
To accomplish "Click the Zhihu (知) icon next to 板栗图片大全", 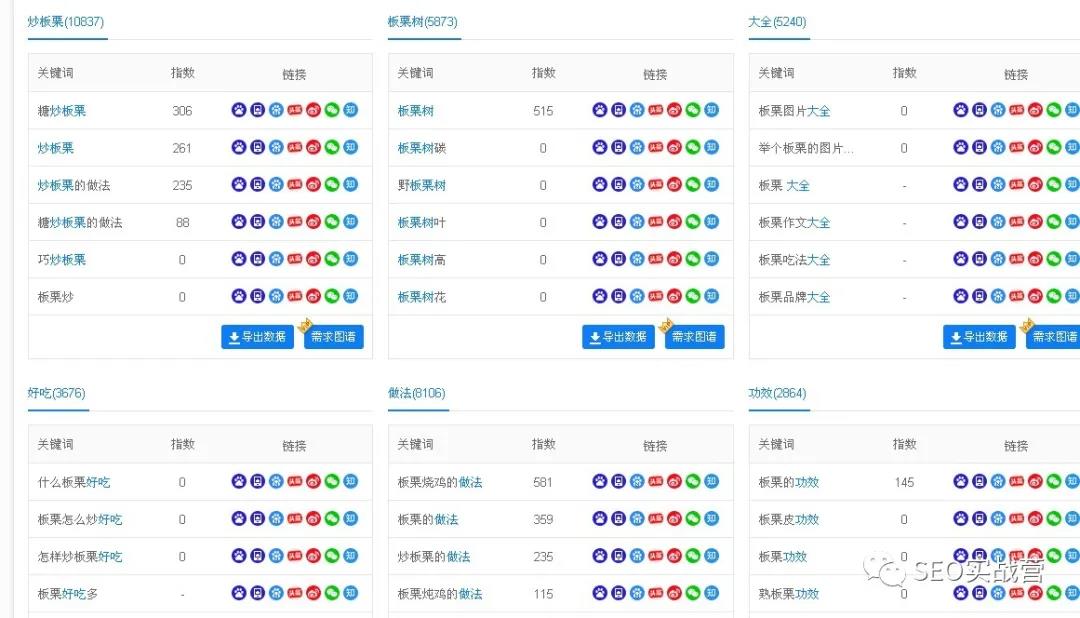I will 1072,111.
